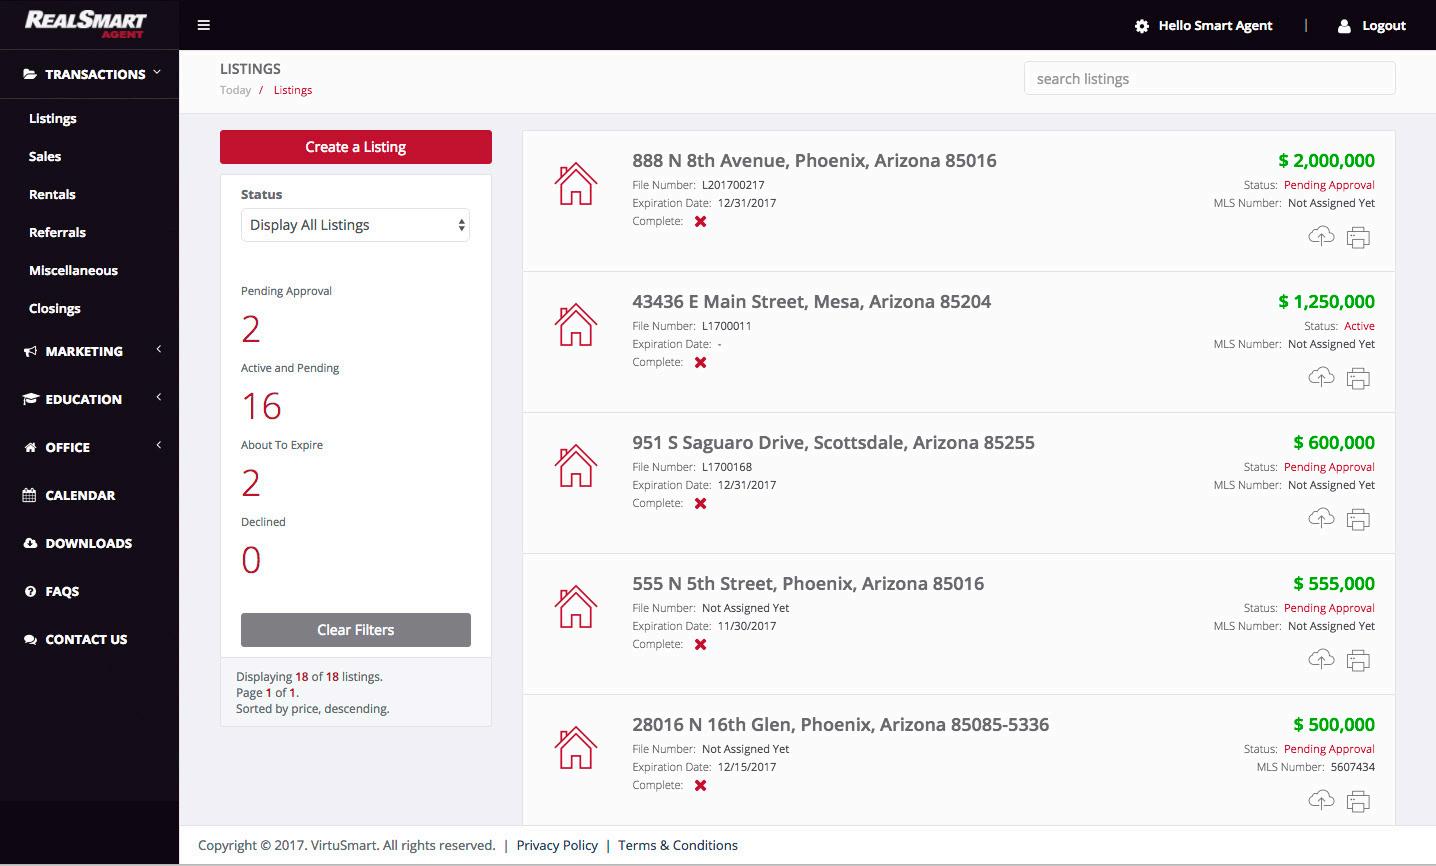Print the 888 N 8th Avenue listing
Viewport: 1436px width, 866px height.
point(1358,237)
